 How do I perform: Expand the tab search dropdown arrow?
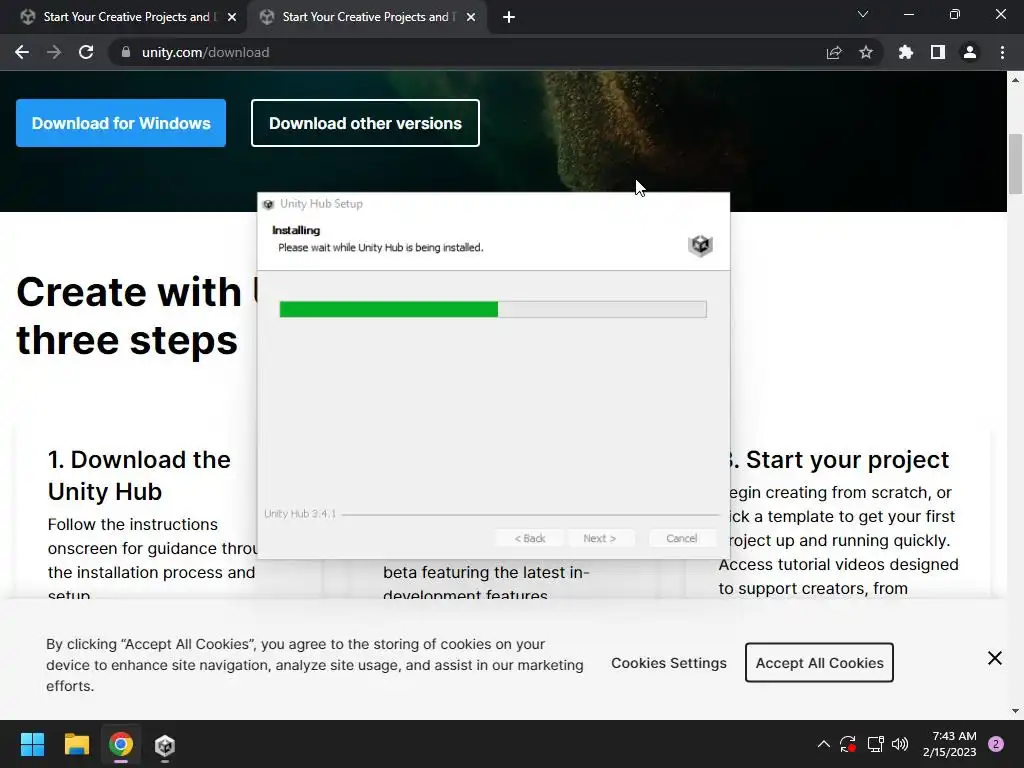(863, 14)
